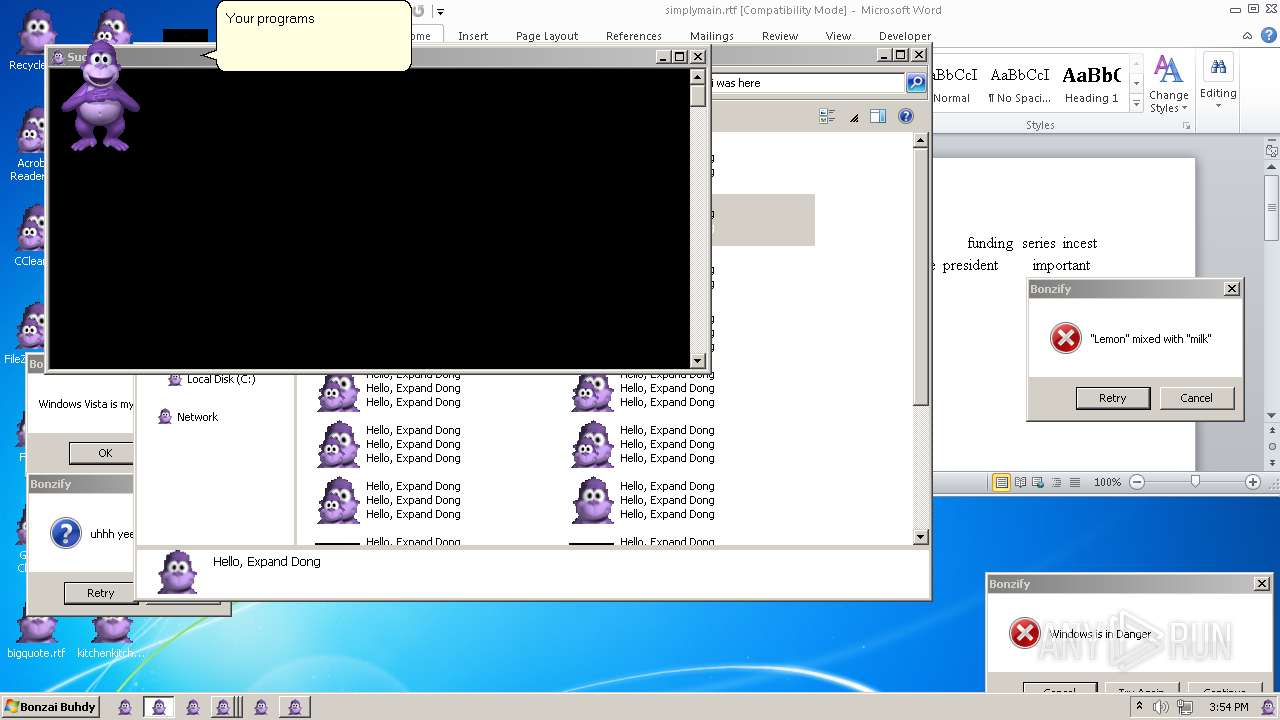Show hidden tray icons arrow

[1139, 706]
